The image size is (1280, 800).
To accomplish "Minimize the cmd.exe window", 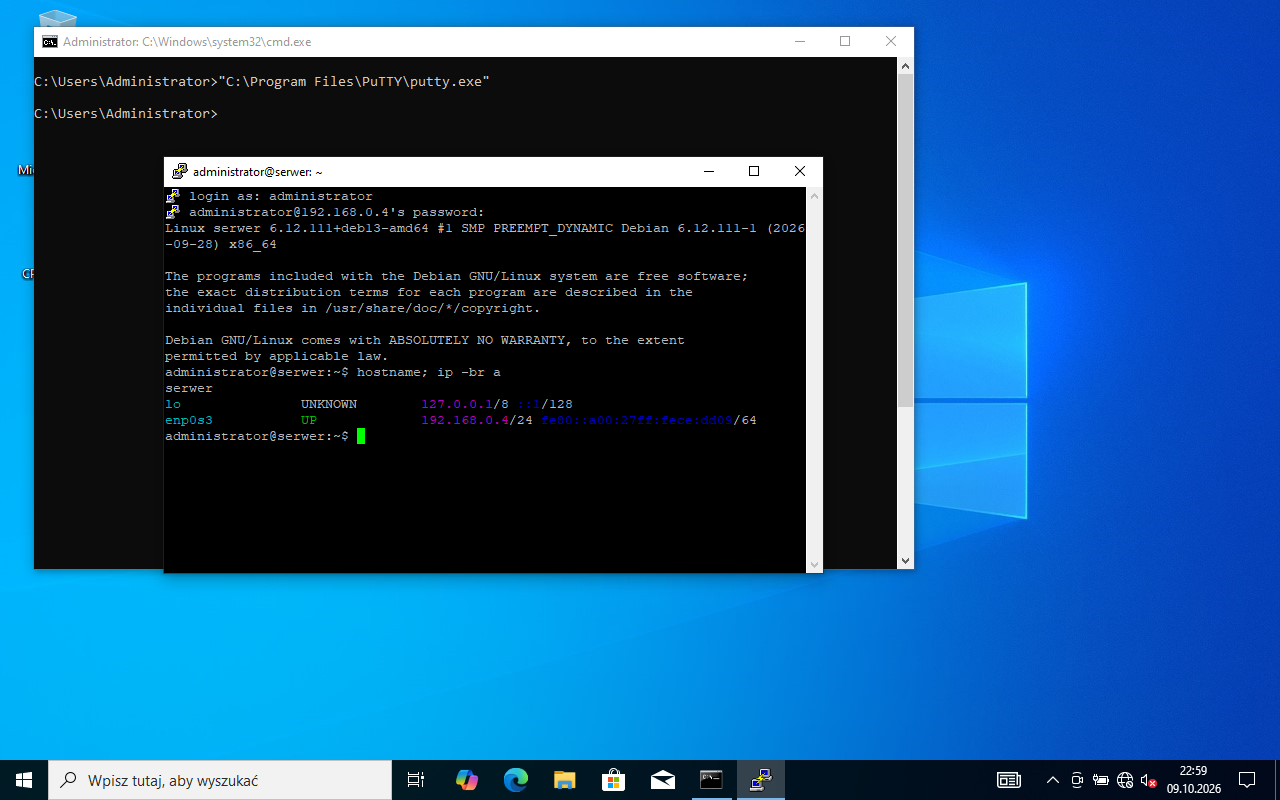I will (x=799, y=42).
